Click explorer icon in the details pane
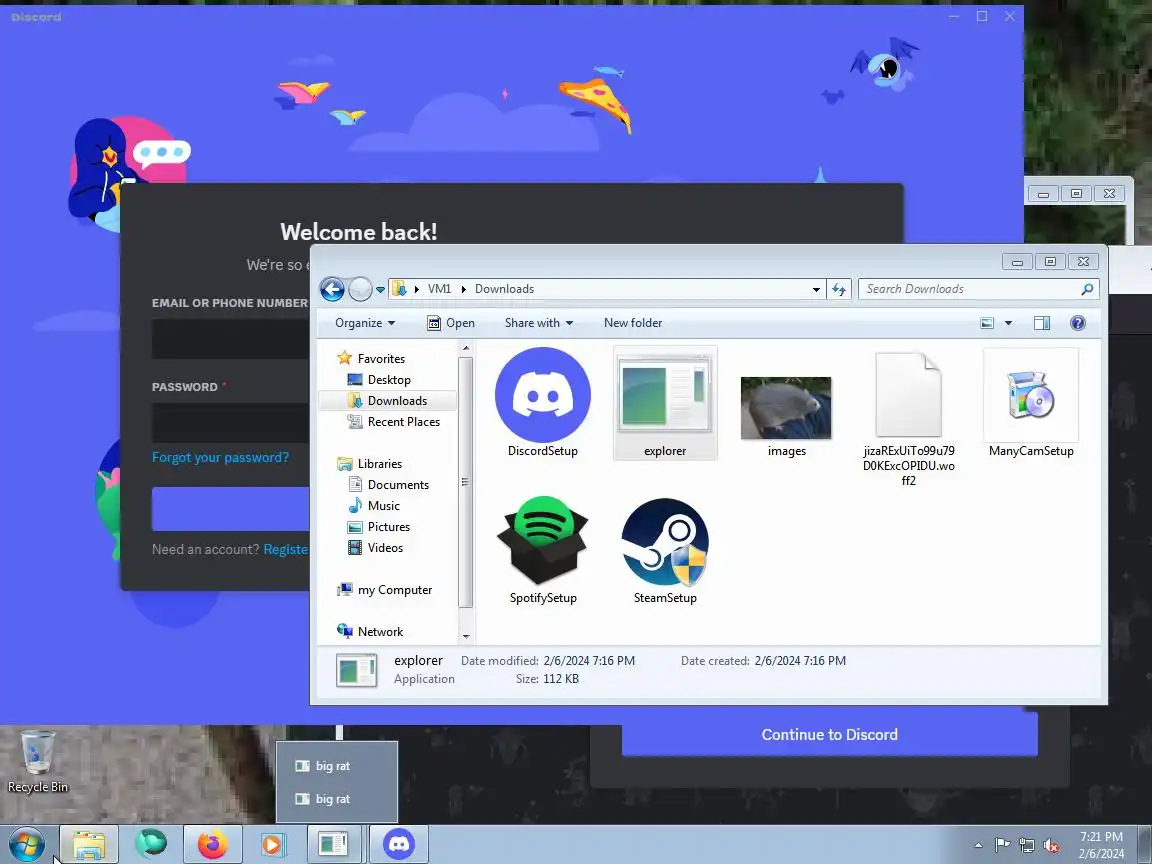This screenshot has width=1152, height=864. pyautogui.click(x=356, y=670)
